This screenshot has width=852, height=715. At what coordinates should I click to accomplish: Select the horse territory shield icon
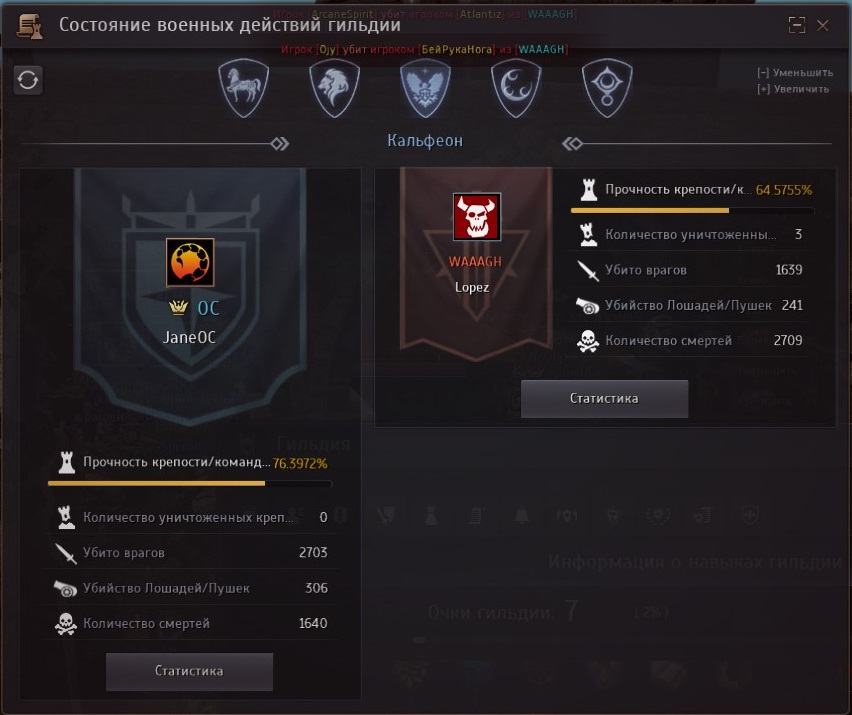tap(243, 89)
